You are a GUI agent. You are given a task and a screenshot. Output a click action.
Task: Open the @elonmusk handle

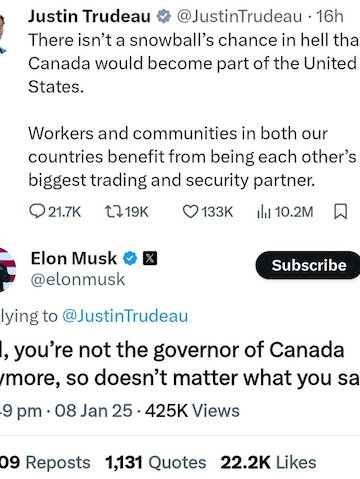click(x=78, y=279)
